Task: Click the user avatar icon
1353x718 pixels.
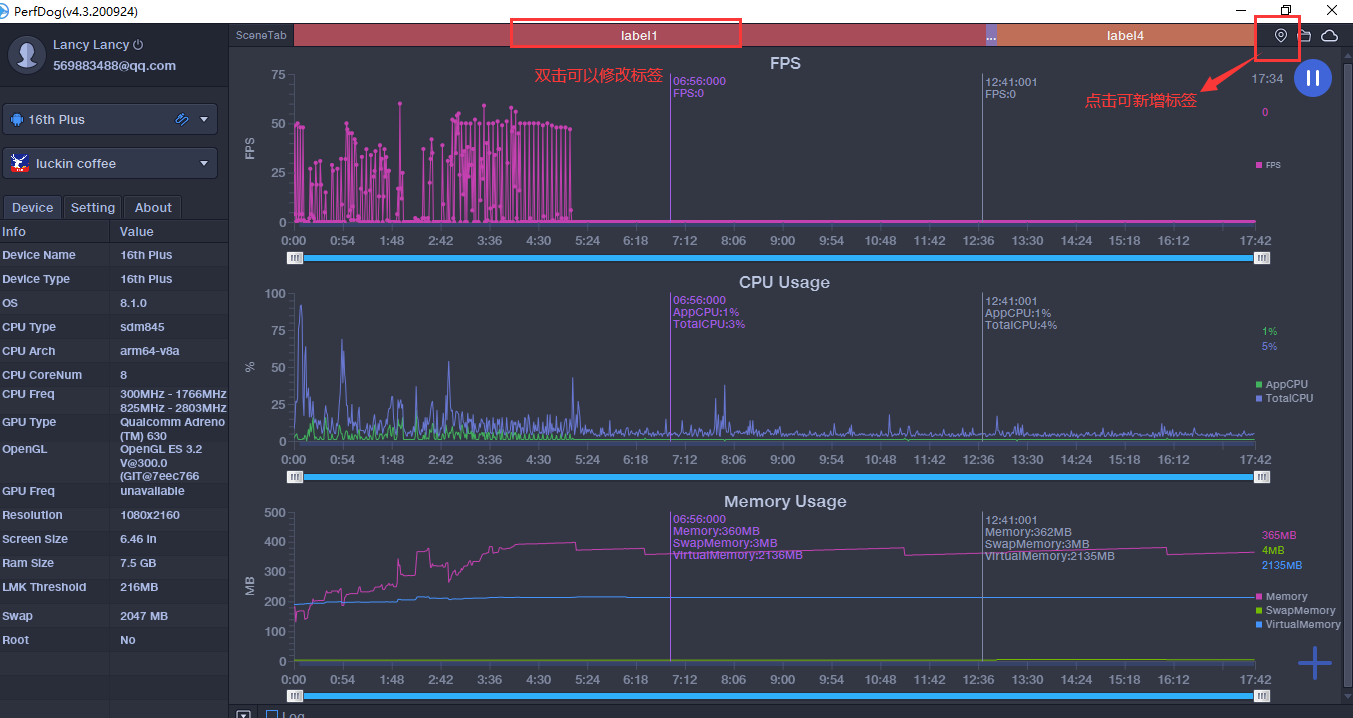Action: [26, 54]
